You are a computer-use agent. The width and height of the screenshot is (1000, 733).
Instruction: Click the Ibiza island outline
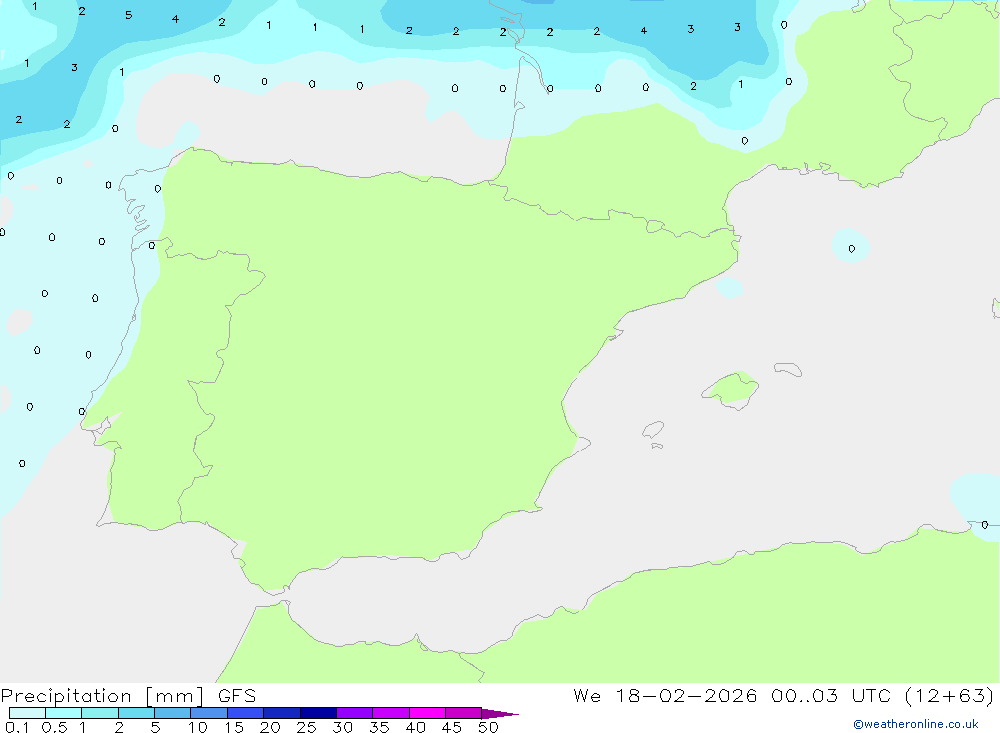tap(653, 430)
